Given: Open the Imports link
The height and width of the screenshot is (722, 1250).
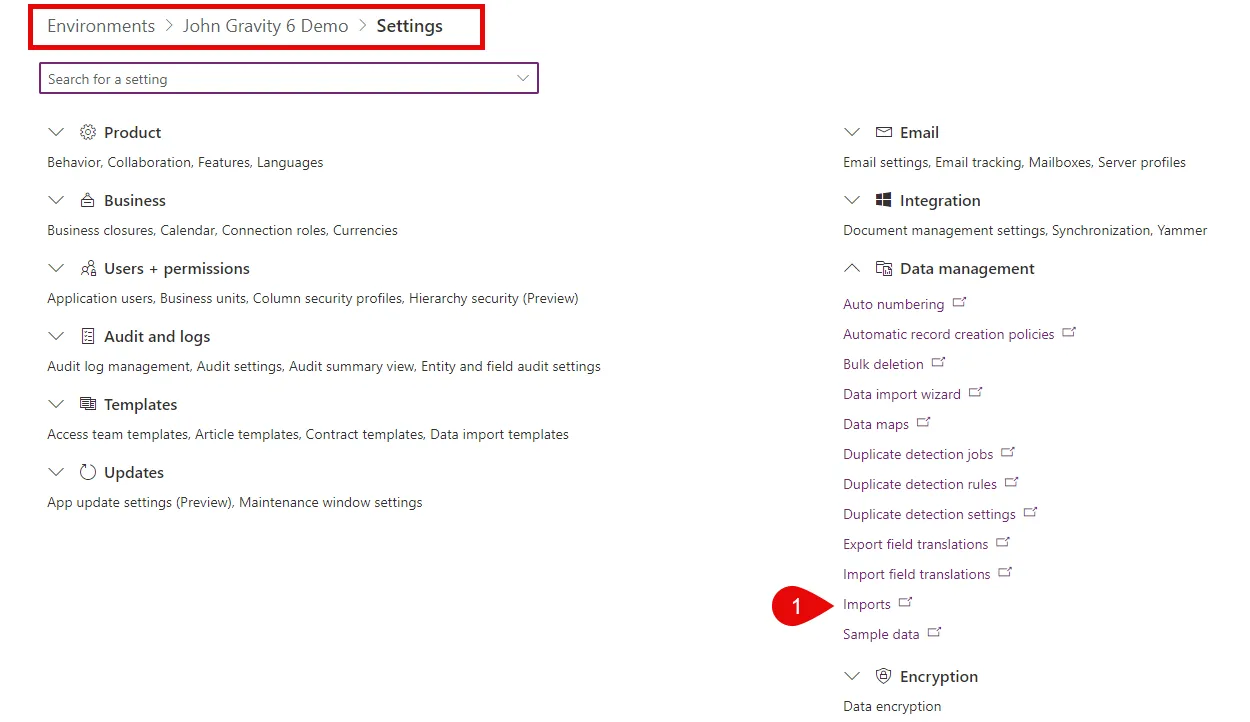Looking at the screenshot, I should pos(867,604).
